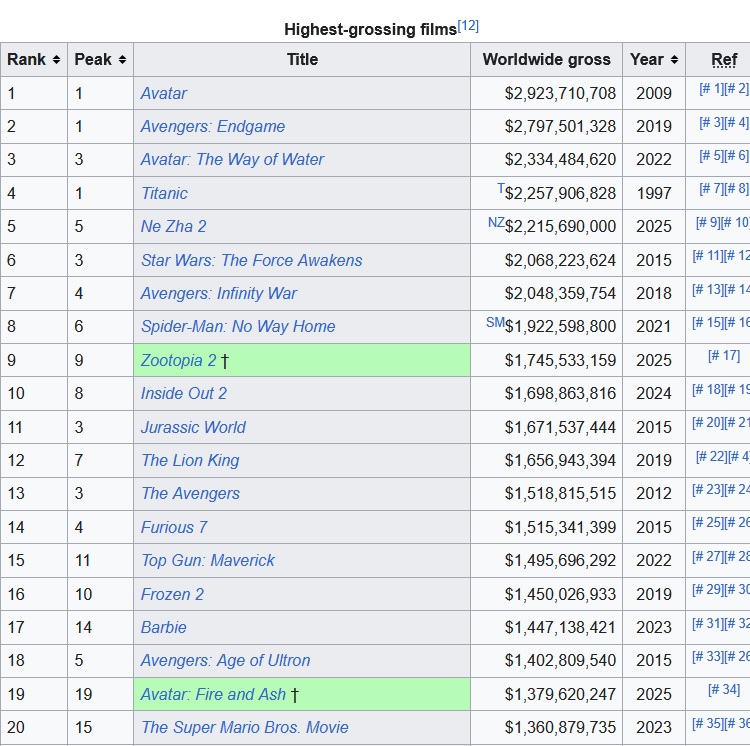Screen dimensions: 750x746
Task: Click the NZ note beside Ne Zha 2 gross
Action: 496,222
